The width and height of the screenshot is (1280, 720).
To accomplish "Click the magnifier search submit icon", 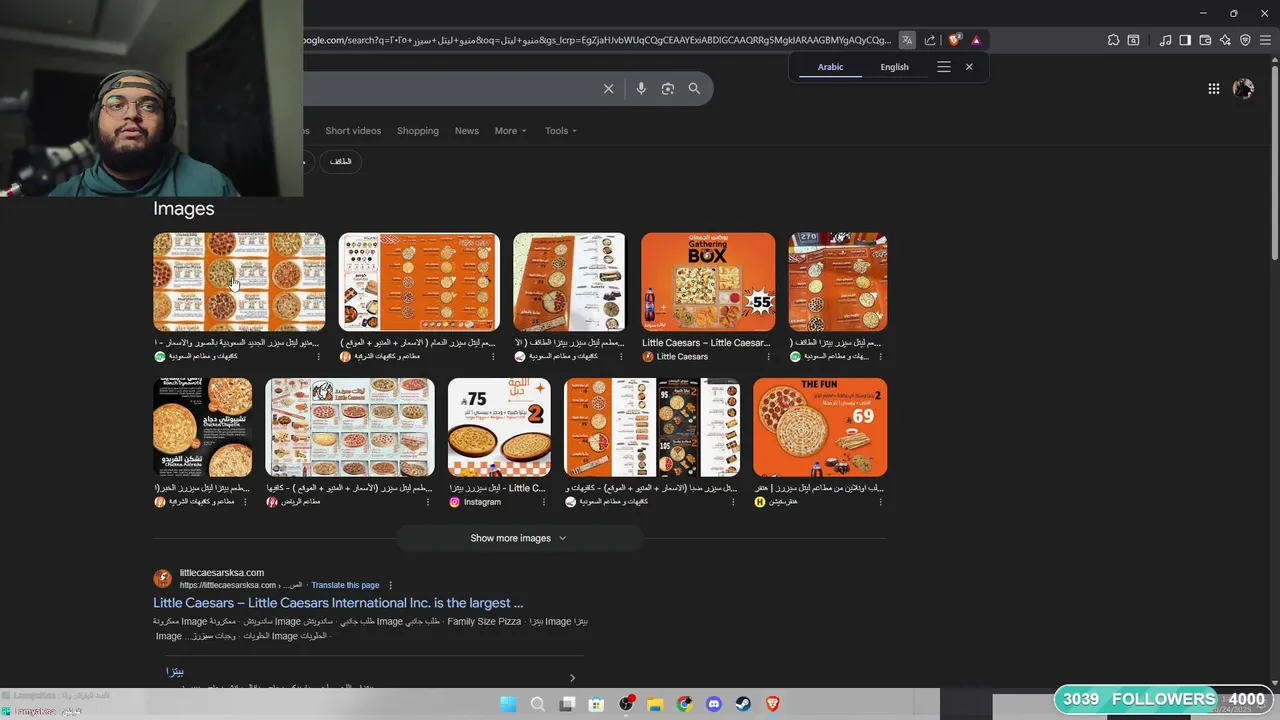I will point(694,89).
